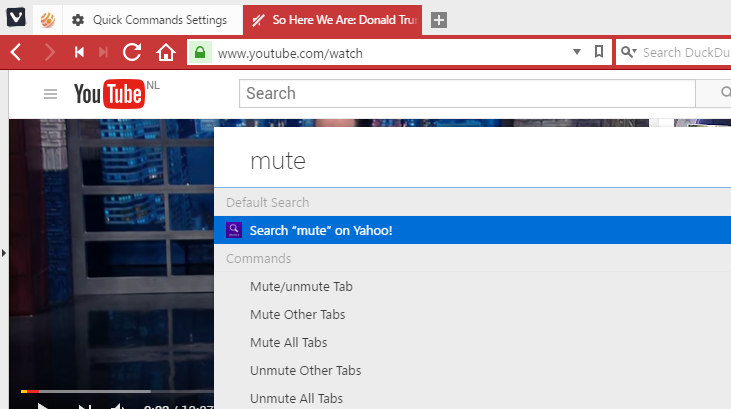The image size is (731, 409).
Task: Click the Default Search heading
Action: pyautogui.click(x=268, y=202)
